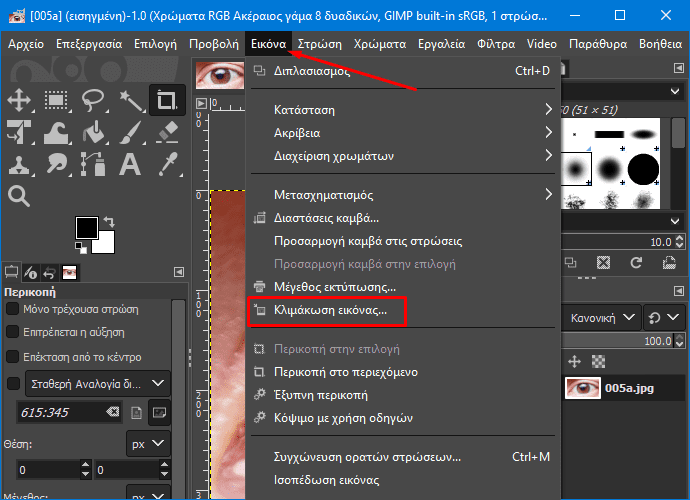
Task: Select the Fuzzy Select magic wand tool
Action: click(x=130, y=100)
